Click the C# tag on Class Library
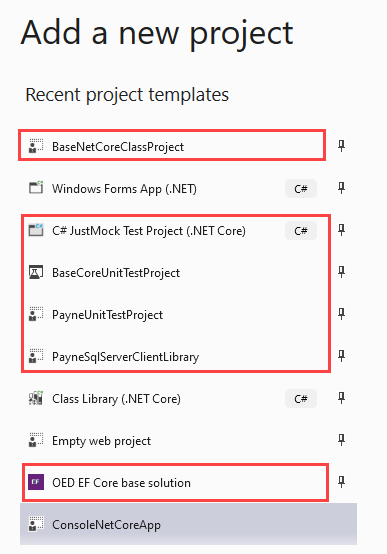Screen dimensions: 387x554 pos(301,399)
